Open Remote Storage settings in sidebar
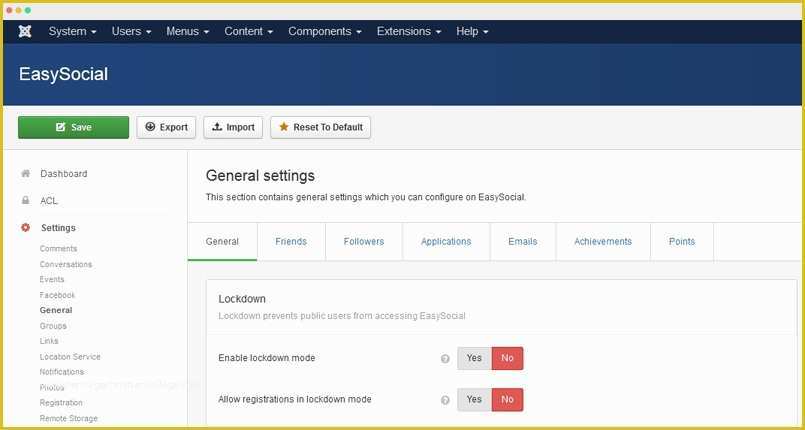 pyautogui.click(x=68, y=418)
